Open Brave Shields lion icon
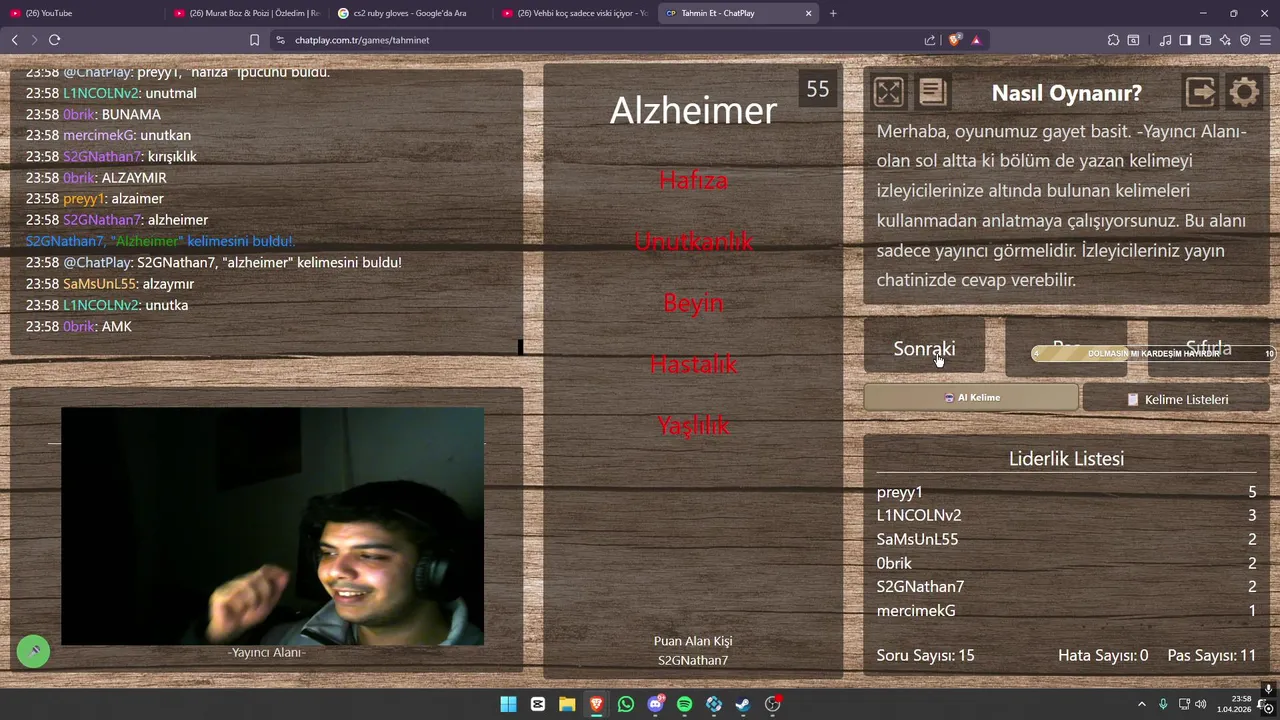The height and width of the screenshot is (720, 1280). (x=955, y=40)
